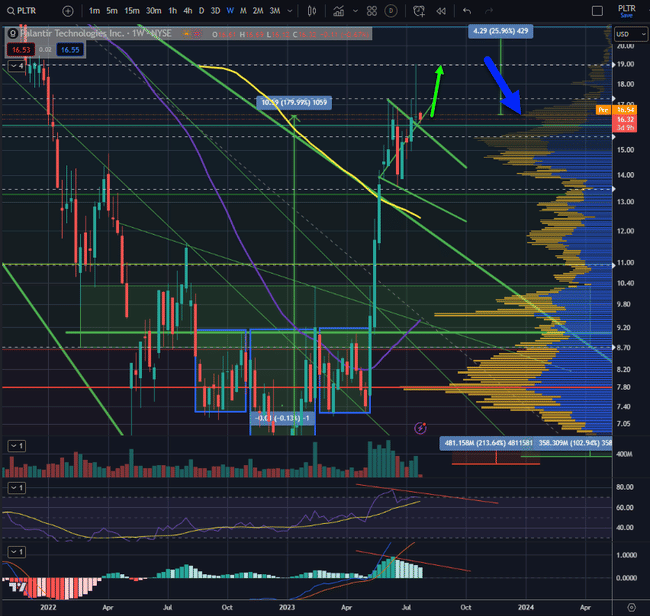The width and height of the screenshot is (650, 616).
Task: Open the candlestick chart type selector
Action: click(x=312, y=10)
